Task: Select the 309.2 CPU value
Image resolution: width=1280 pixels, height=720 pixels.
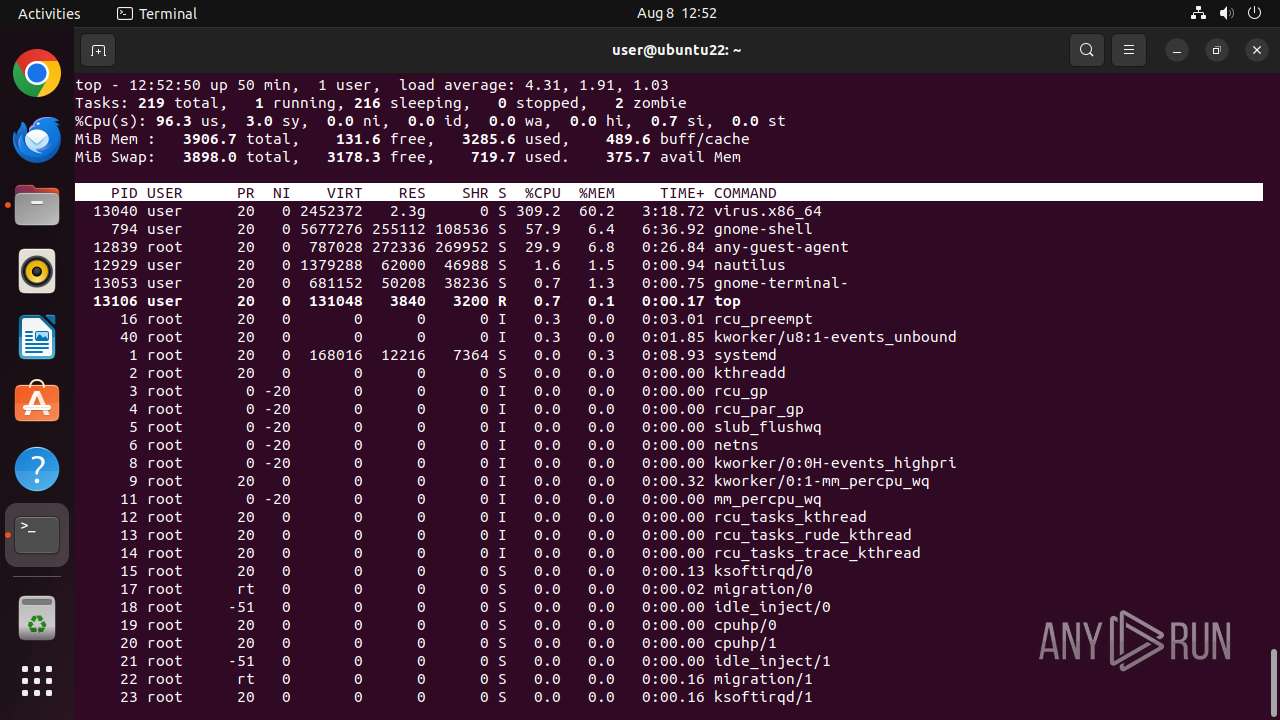Action: (539, 211)
